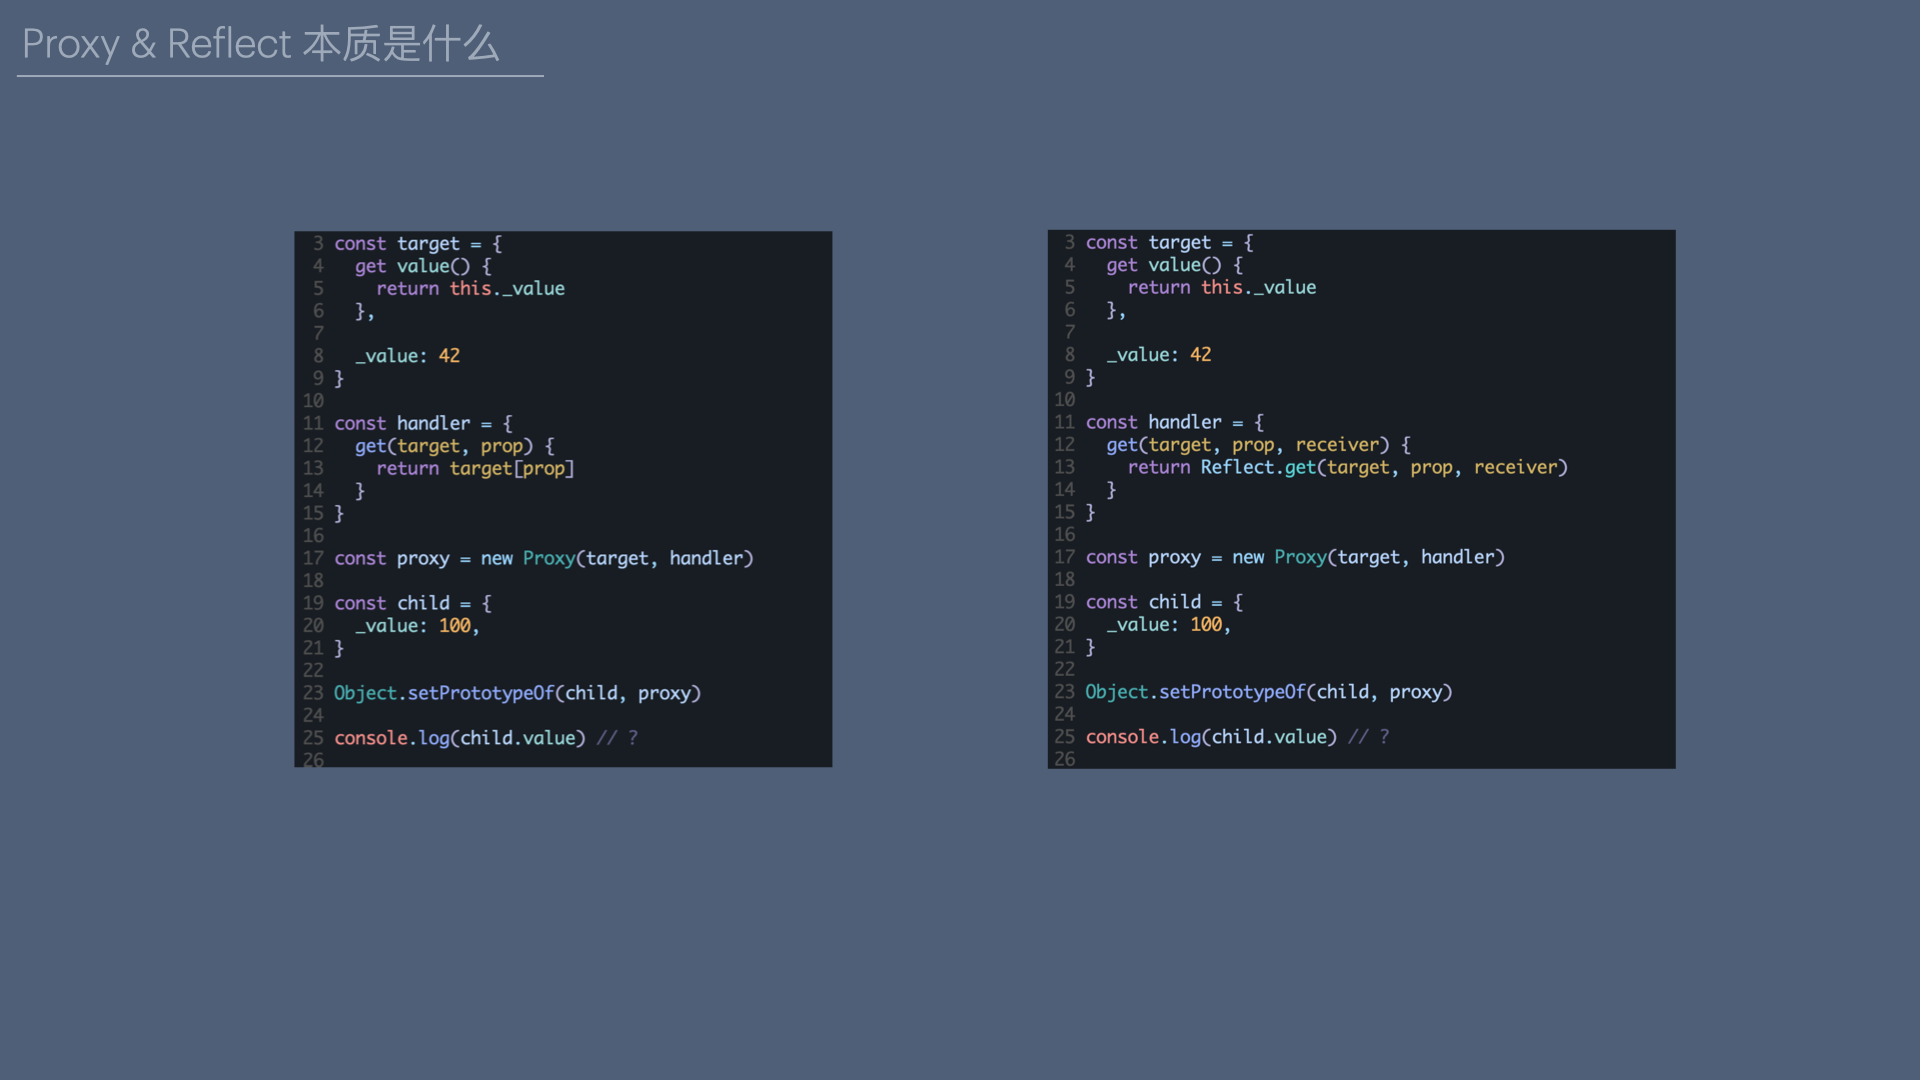The width and height of the screenshot is (1920, 1080).
Task: Click 'const proxy = new Proxy' in left code
Action: (x=455, y=558)
